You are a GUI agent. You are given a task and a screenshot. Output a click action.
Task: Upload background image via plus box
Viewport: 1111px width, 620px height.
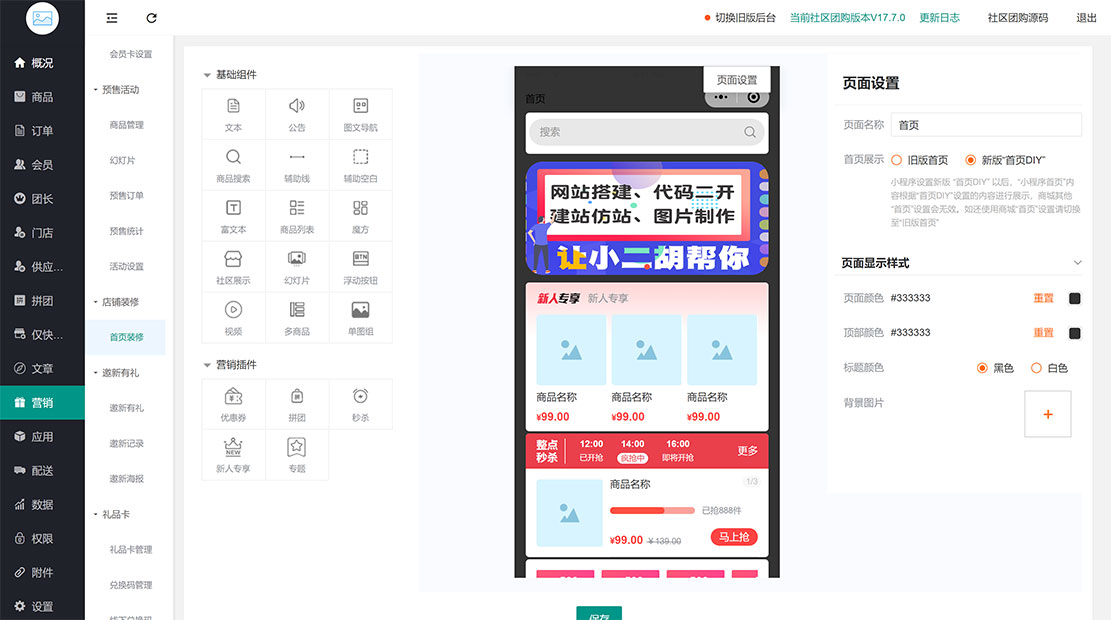click(x=1048, y=415)
